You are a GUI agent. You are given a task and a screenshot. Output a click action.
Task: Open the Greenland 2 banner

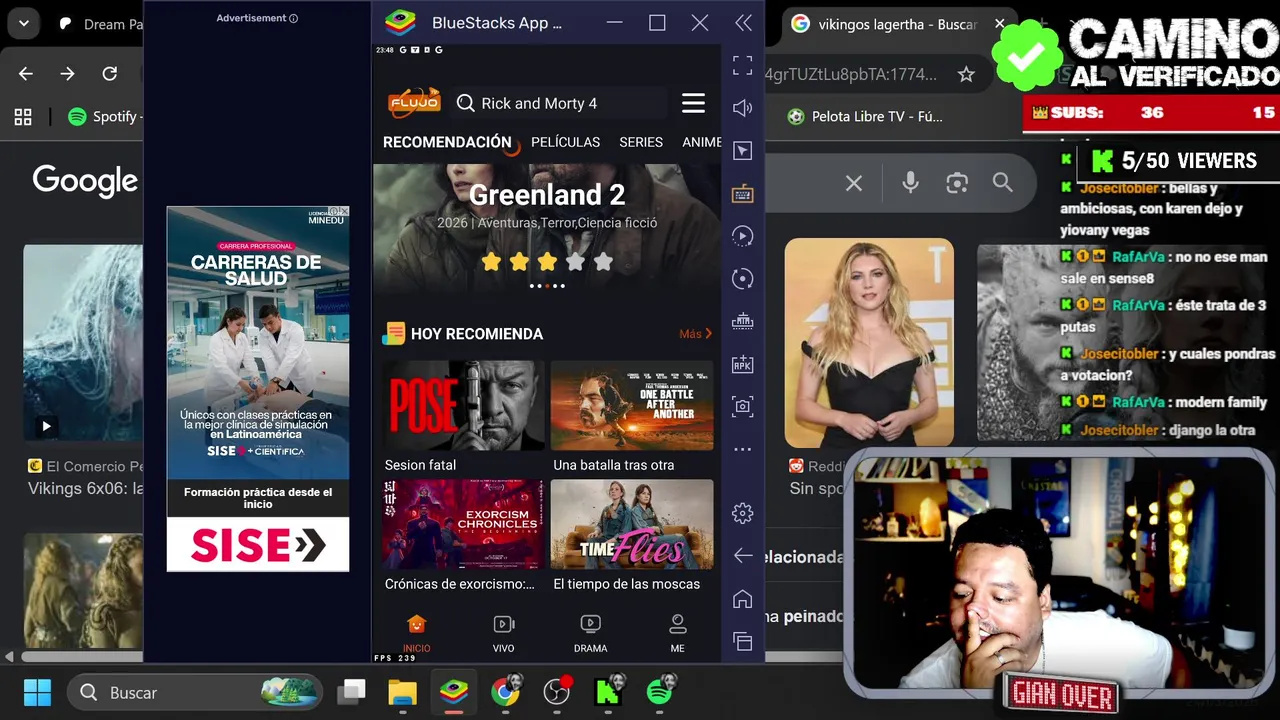pos(547,230)
